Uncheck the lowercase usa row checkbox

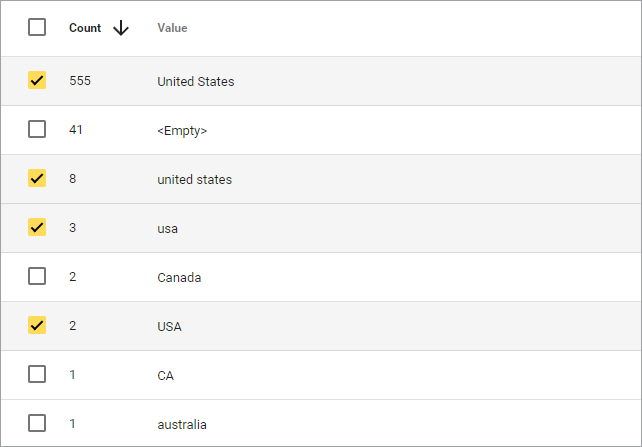click(x=37, y=228)
